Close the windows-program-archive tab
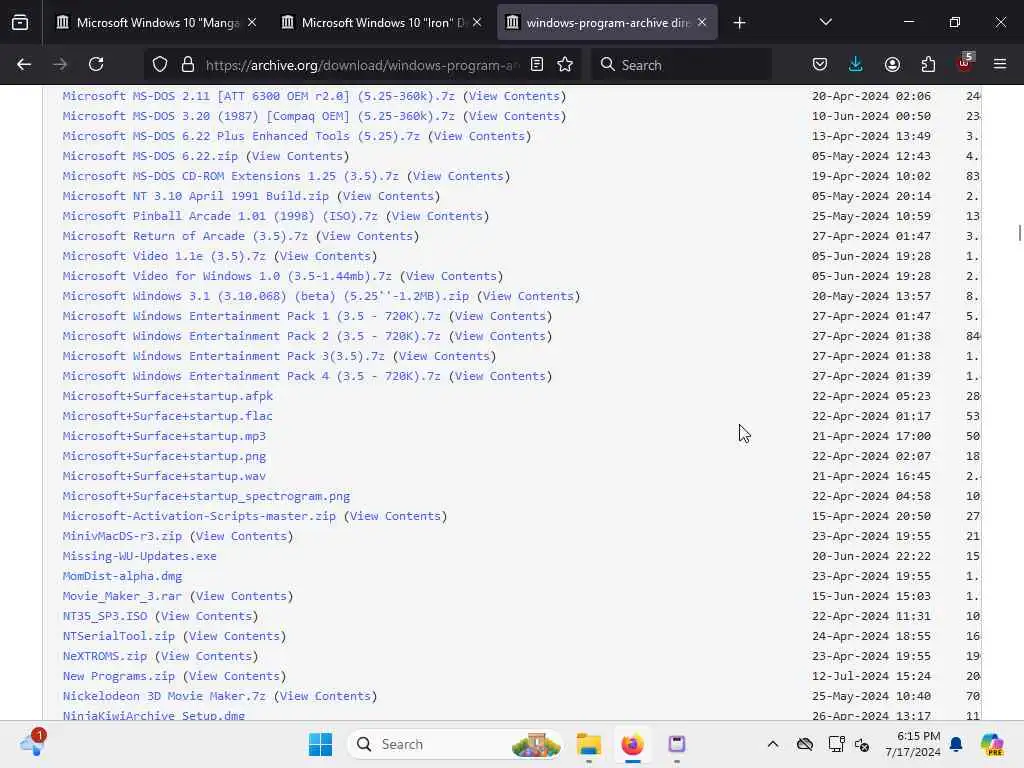The width and height of the screenshot is (1024, 768). tap(702, 23)
